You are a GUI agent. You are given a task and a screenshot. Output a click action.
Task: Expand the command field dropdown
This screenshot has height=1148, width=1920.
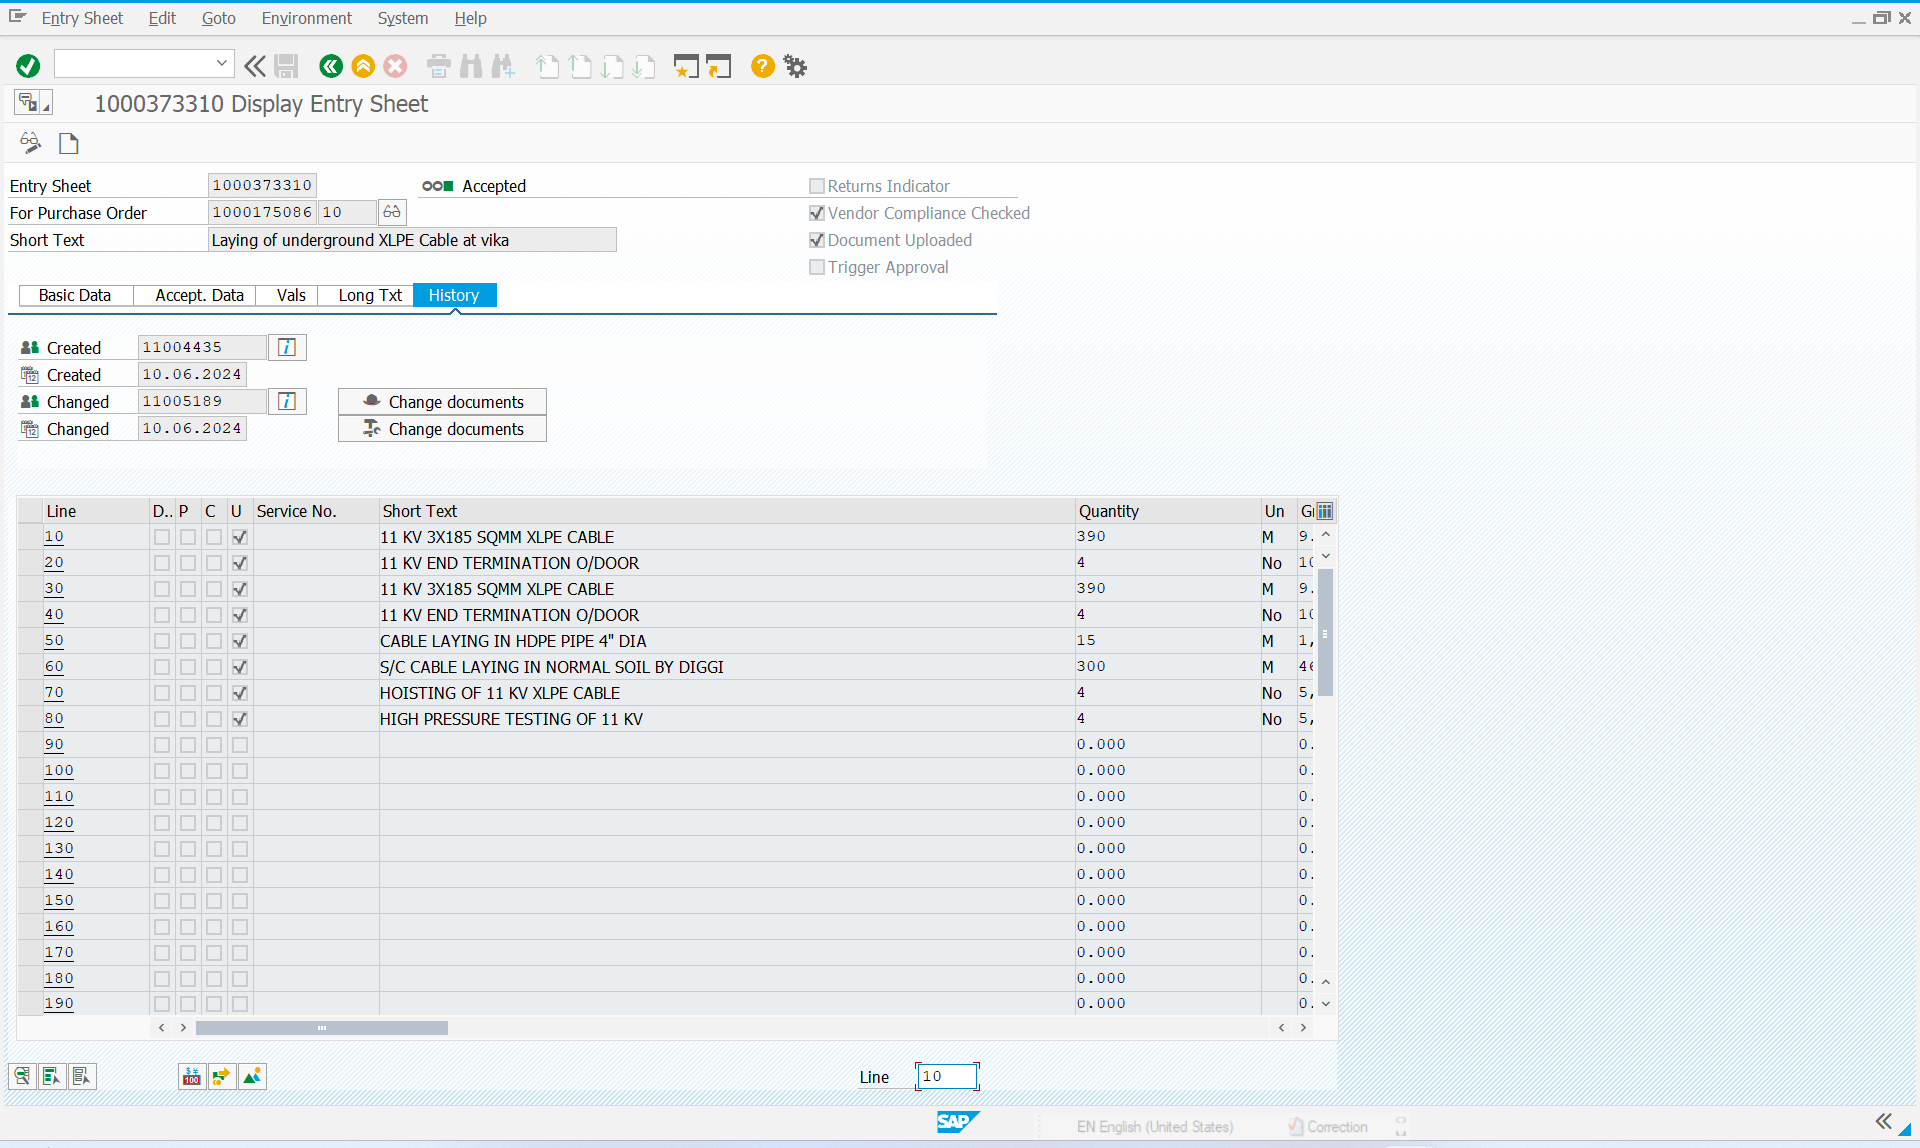pyautogui.click(x=221, y=64)
